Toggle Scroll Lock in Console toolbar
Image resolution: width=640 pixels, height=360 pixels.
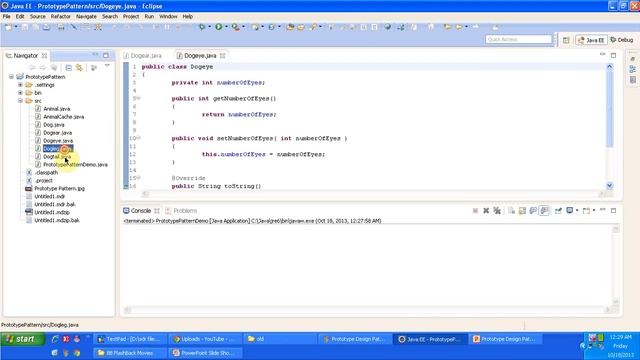pyautogui.click(x=522, y=211)
